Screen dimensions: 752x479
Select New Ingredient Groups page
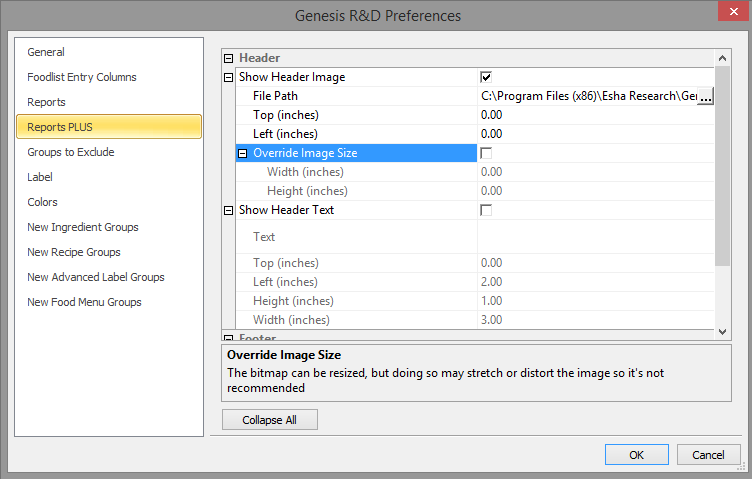pos(83,227)
